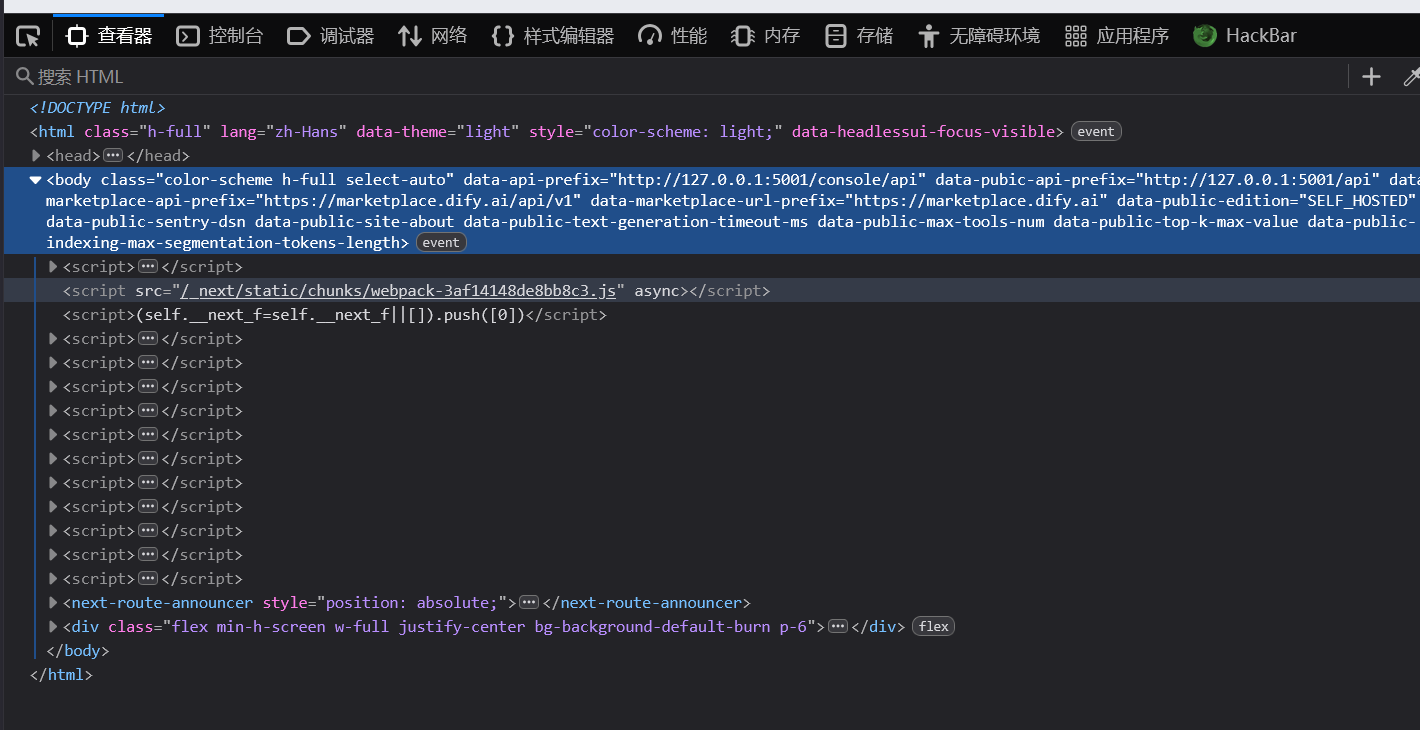The width and height of the screenshot is (1420, 730).
Task: Click the data-theme value "light"
Action: point(488,132)
